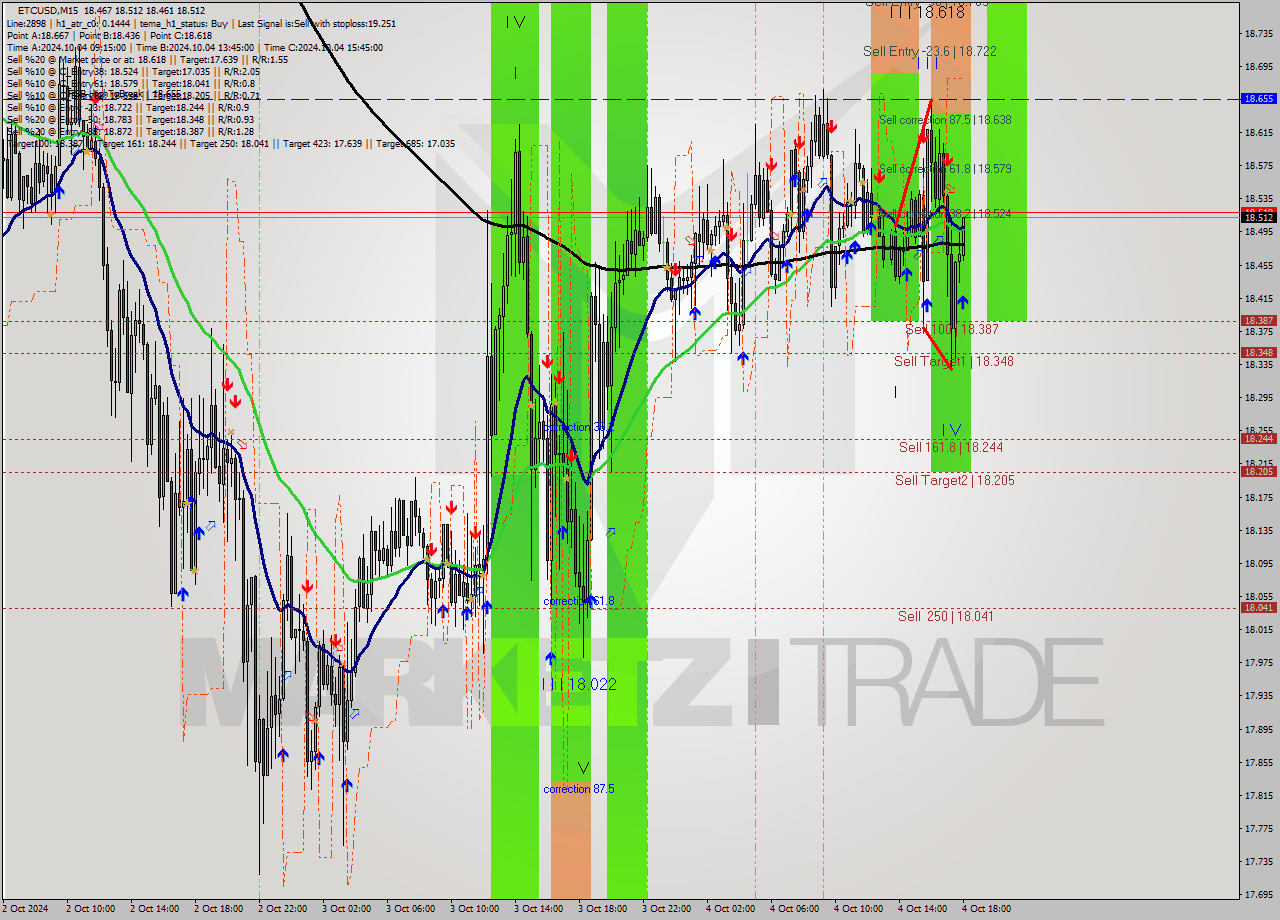Click the 'Sell 100 | 18.387' label
The width and height of the screenshot is (1280, 920).
click(x=951, y=329)
